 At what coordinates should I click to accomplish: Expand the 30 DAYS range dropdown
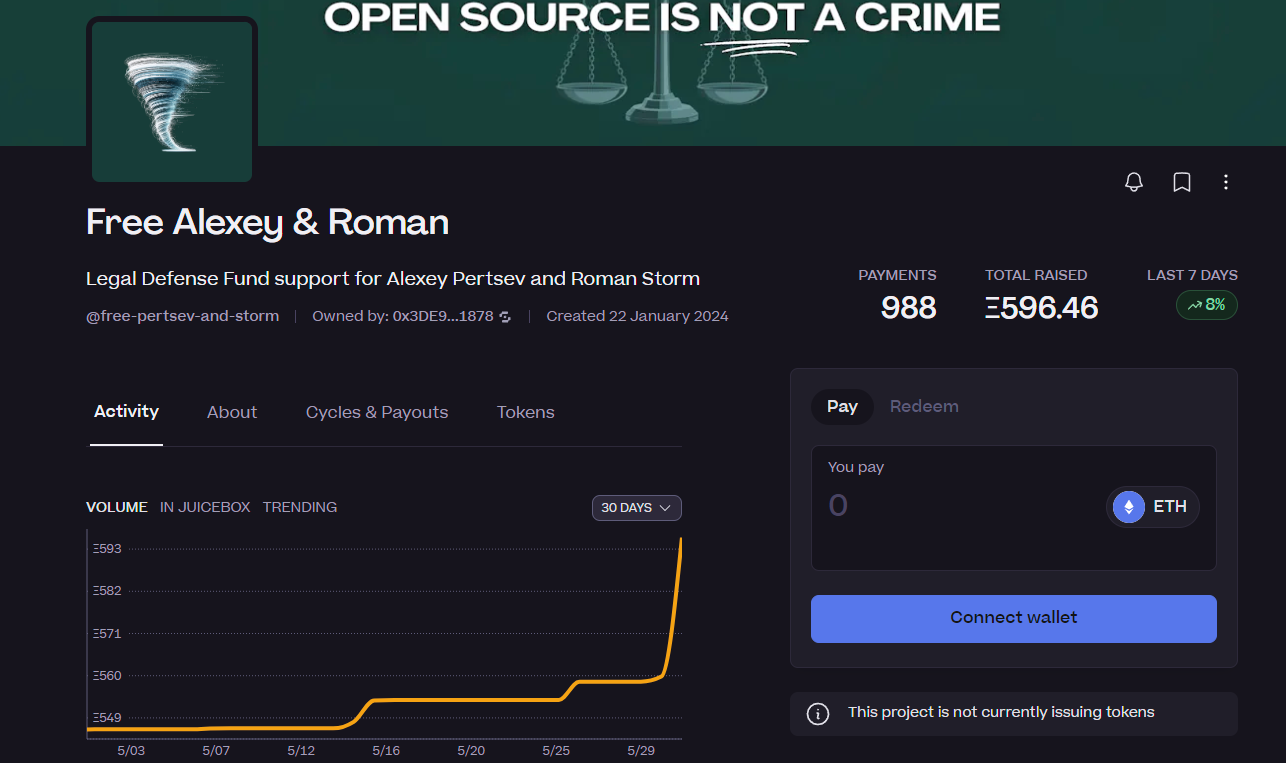637,508
